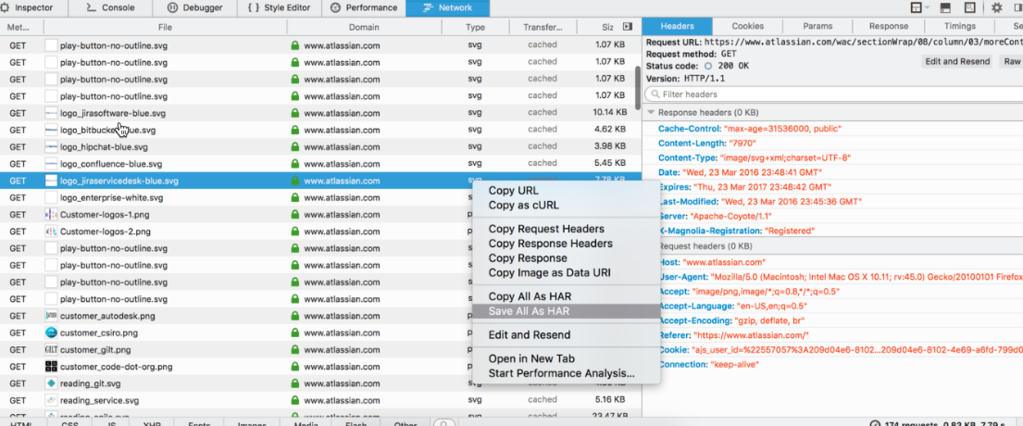The image size is (1023, 426).
Task: Click the customer_gilt.png thumbnail icon
Action: click(x=52, y=350)
